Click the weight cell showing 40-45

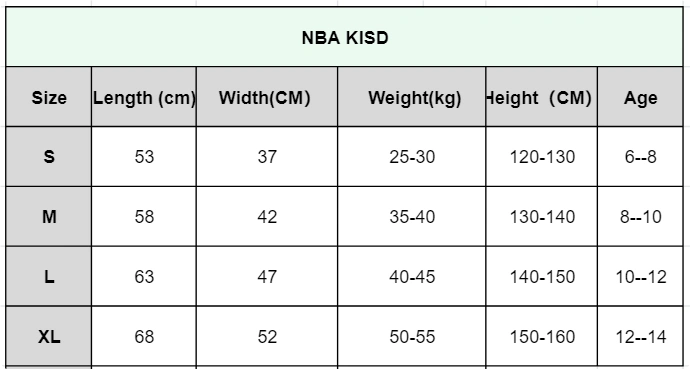[411, 276]
